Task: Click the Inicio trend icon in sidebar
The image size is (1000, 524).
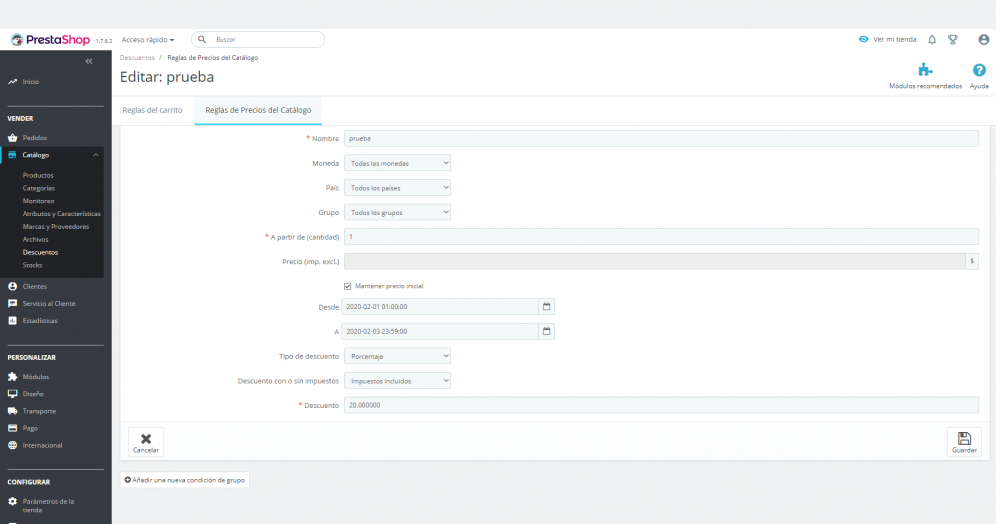Action: [x=12, y=82]
